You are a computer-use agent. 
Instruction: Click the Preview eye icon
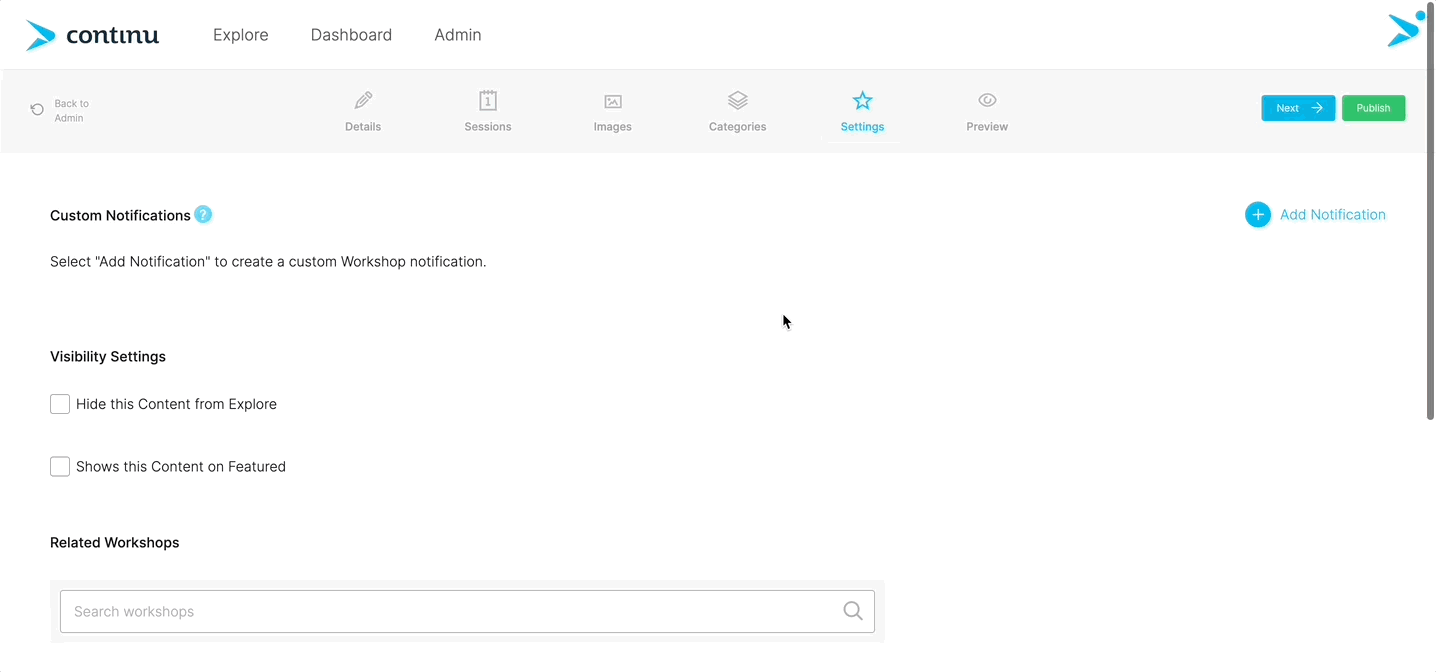point(987,100)
